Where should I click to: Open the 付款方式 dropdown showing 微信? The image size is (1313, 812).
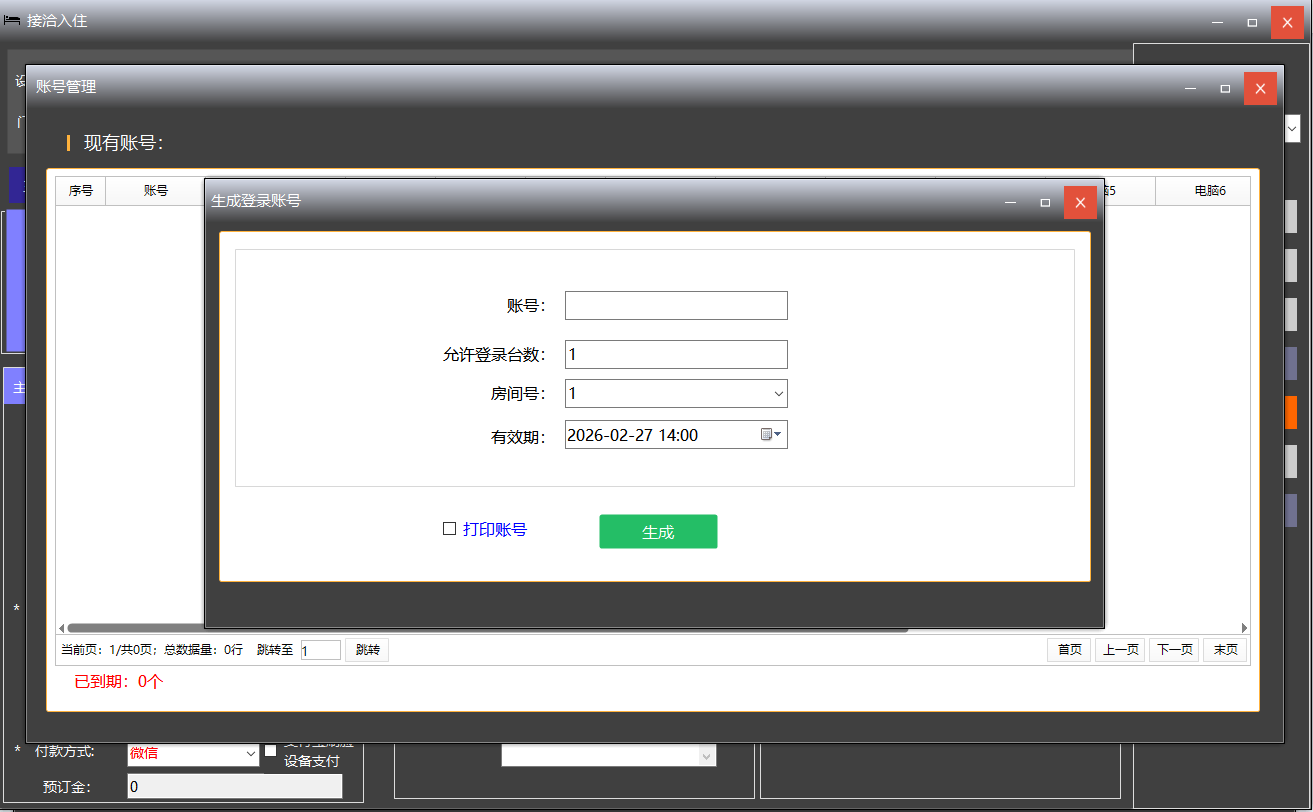point(251,754)
